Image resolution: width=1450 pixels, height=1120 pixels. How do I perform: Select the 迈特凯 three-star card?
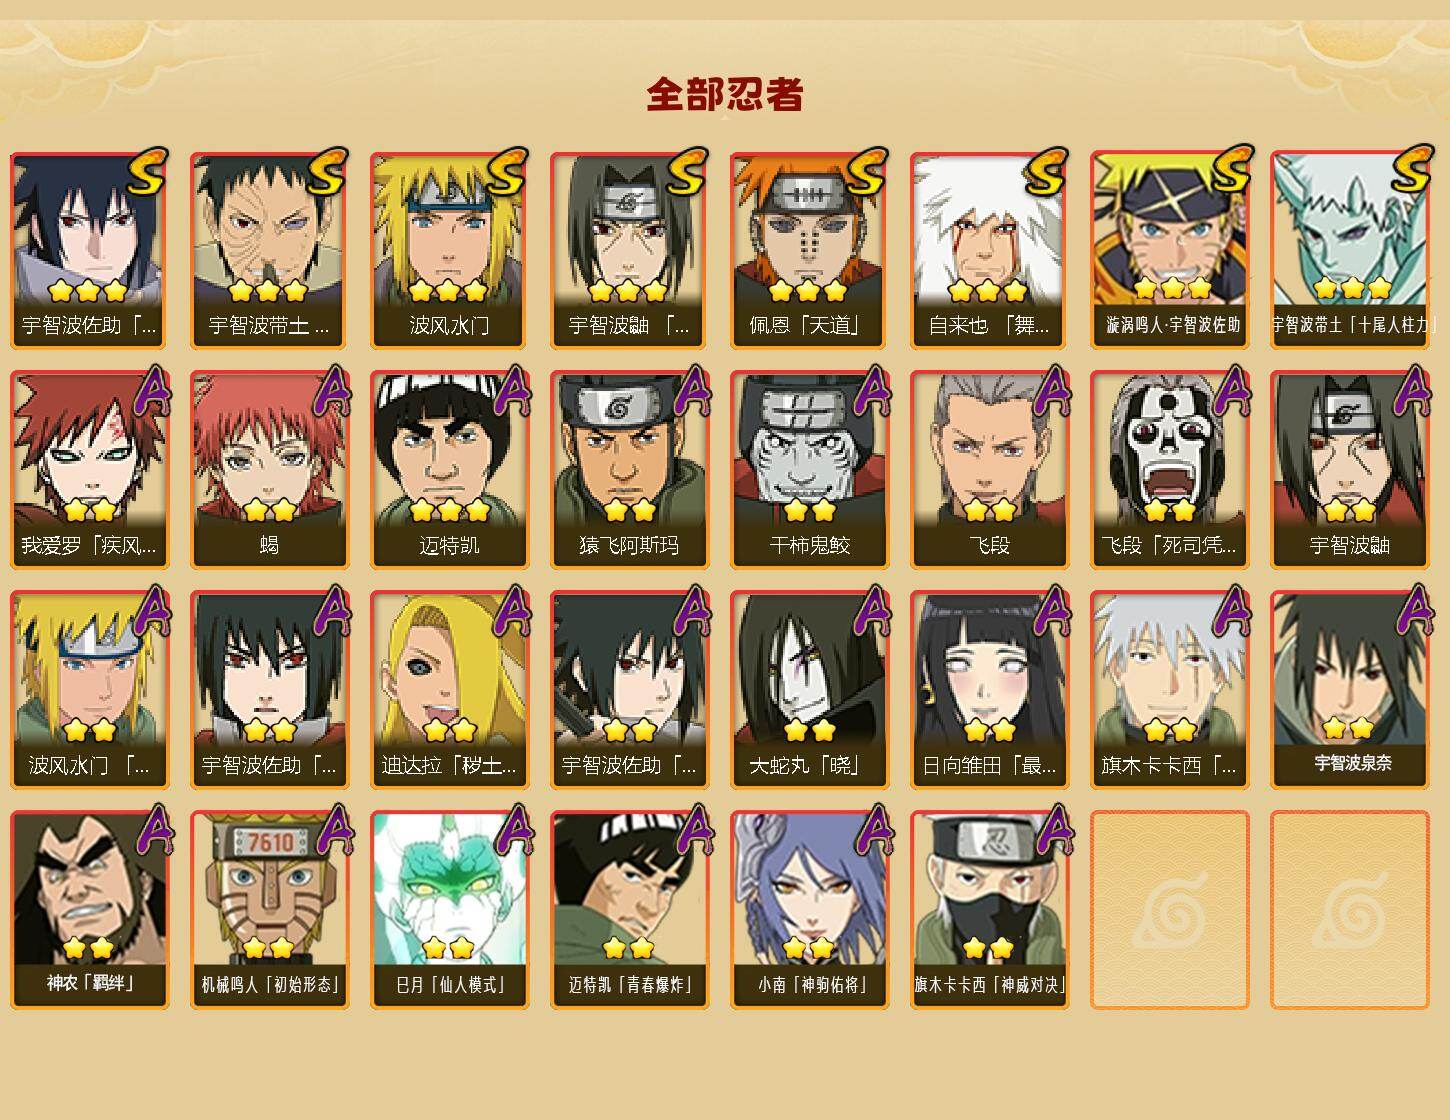(449, 470)
